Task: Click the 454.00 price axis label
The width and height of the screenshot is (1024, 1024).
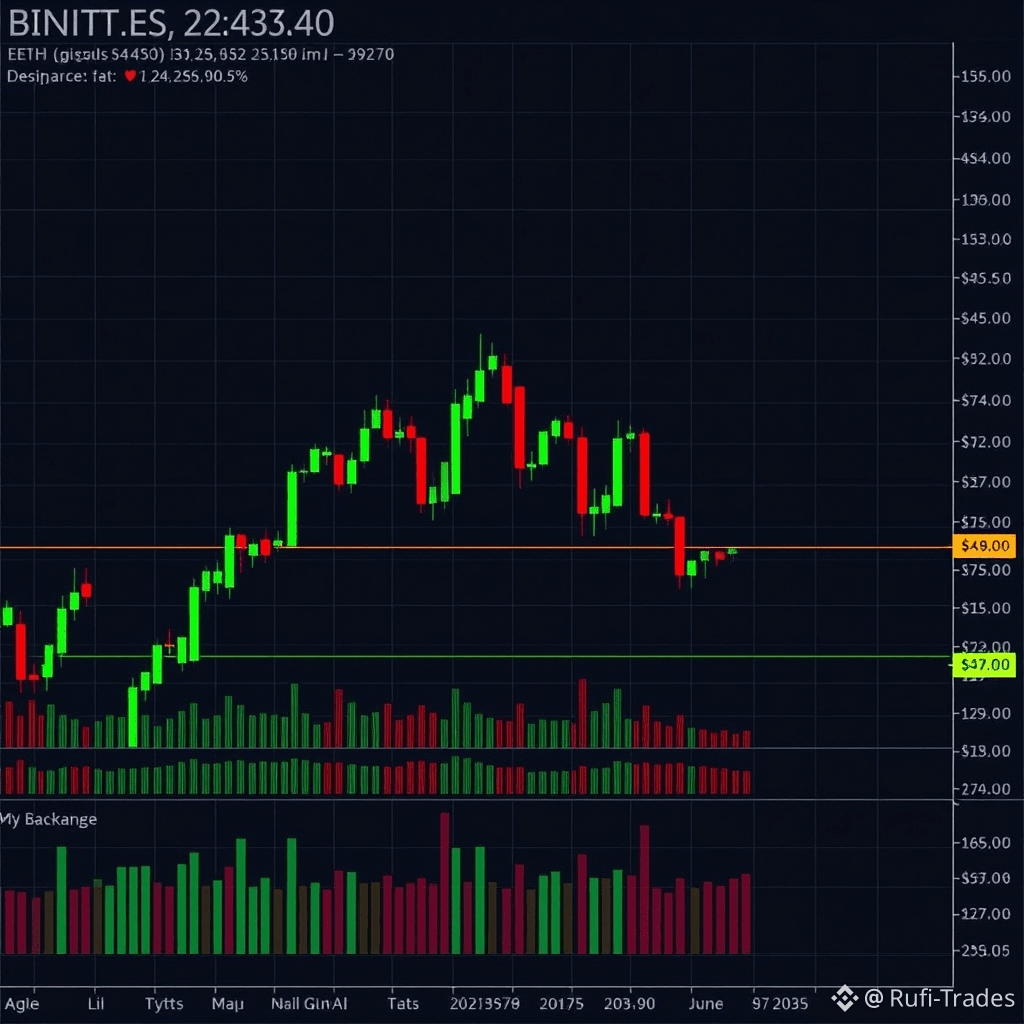Action: click(x=985, y=158)
